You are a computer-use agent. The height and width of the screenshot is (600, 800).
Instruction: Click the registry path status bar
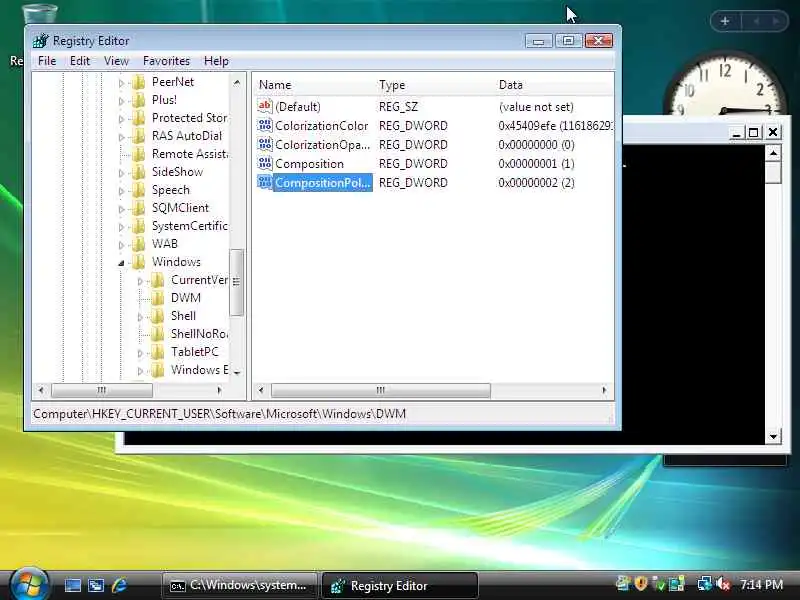pyautogui.click(x=322, y=414)
